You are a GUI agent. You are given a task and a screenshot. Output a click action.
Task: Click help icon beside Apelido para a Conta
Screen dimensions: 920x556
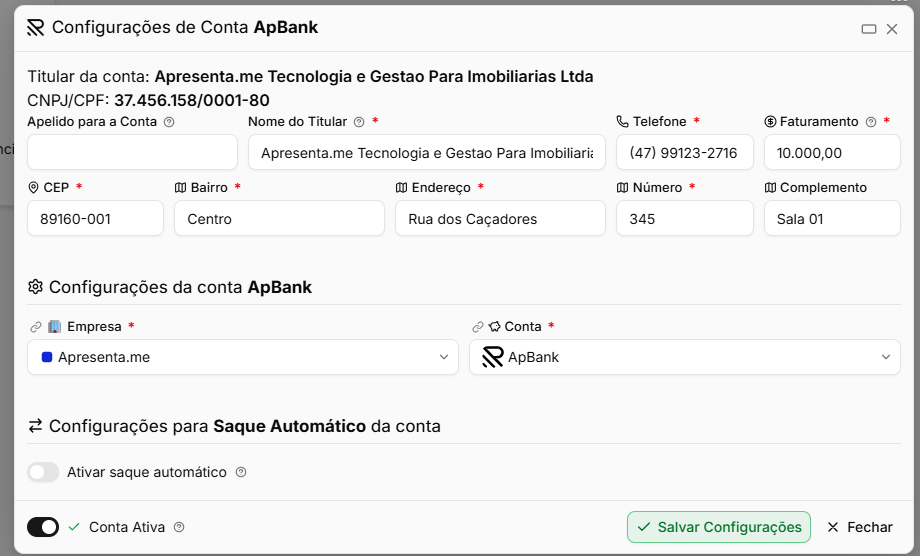(x=169, y=122)
